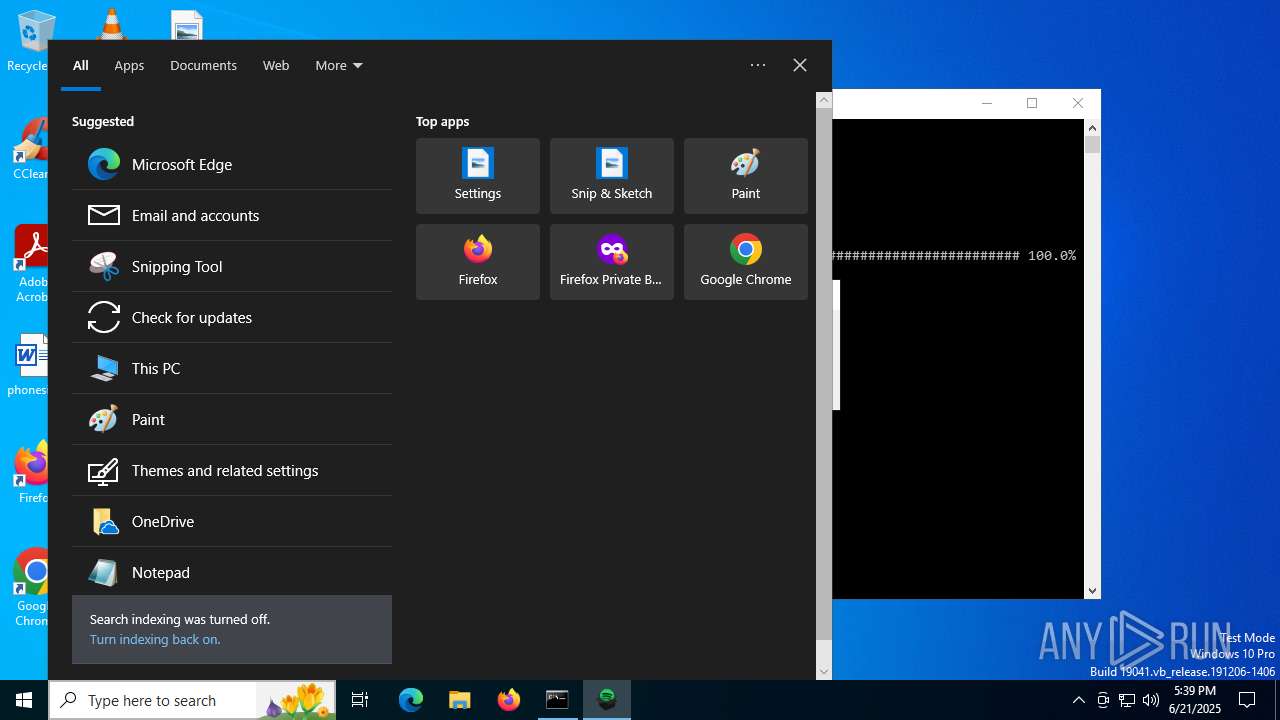Open Paint tile in Top apps
The height and width of the screenshot is (720, 1280).
click(x=746, y=176)
